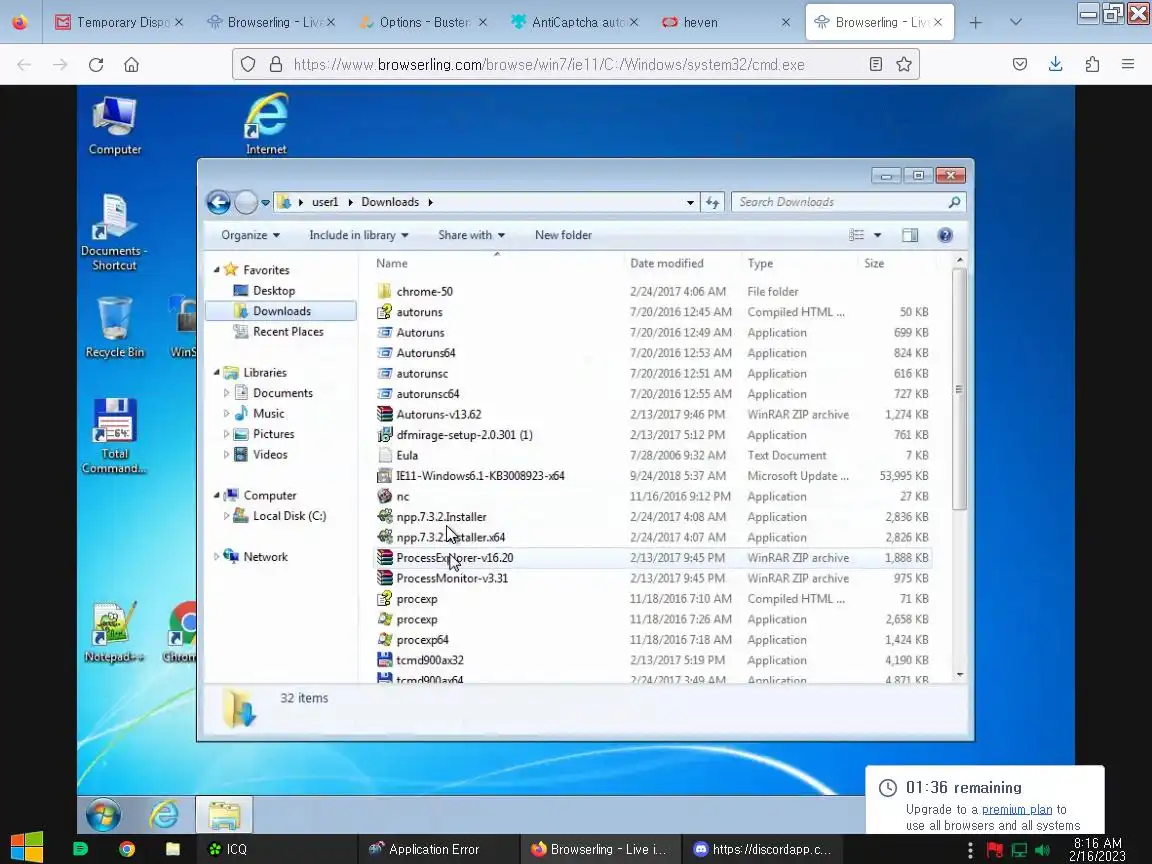The width and height of the screenshot is (1152, 864).
Task: Select Pictures library
Action: (273, 434)
